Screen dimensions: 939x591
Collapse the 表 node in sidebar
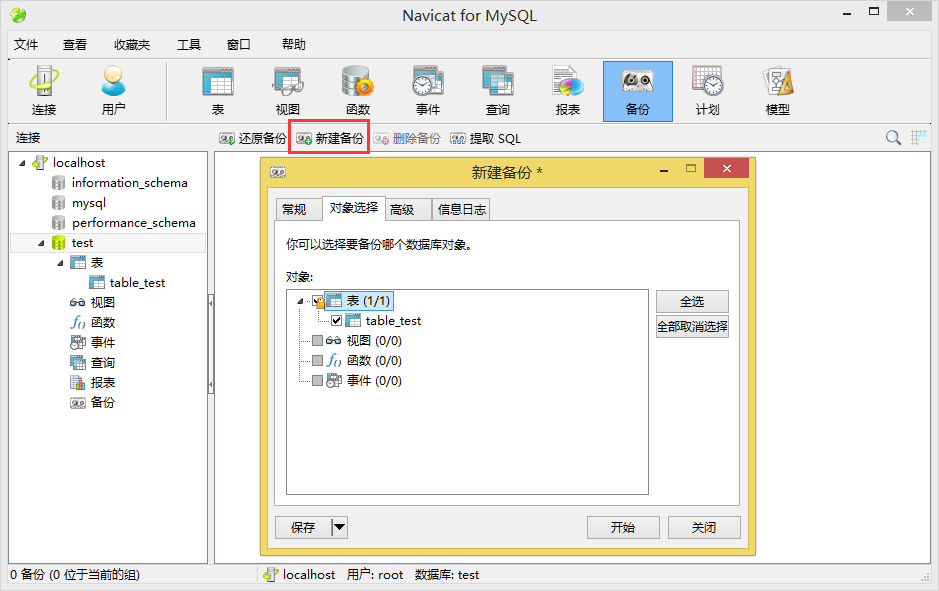(x=60, y=263)
